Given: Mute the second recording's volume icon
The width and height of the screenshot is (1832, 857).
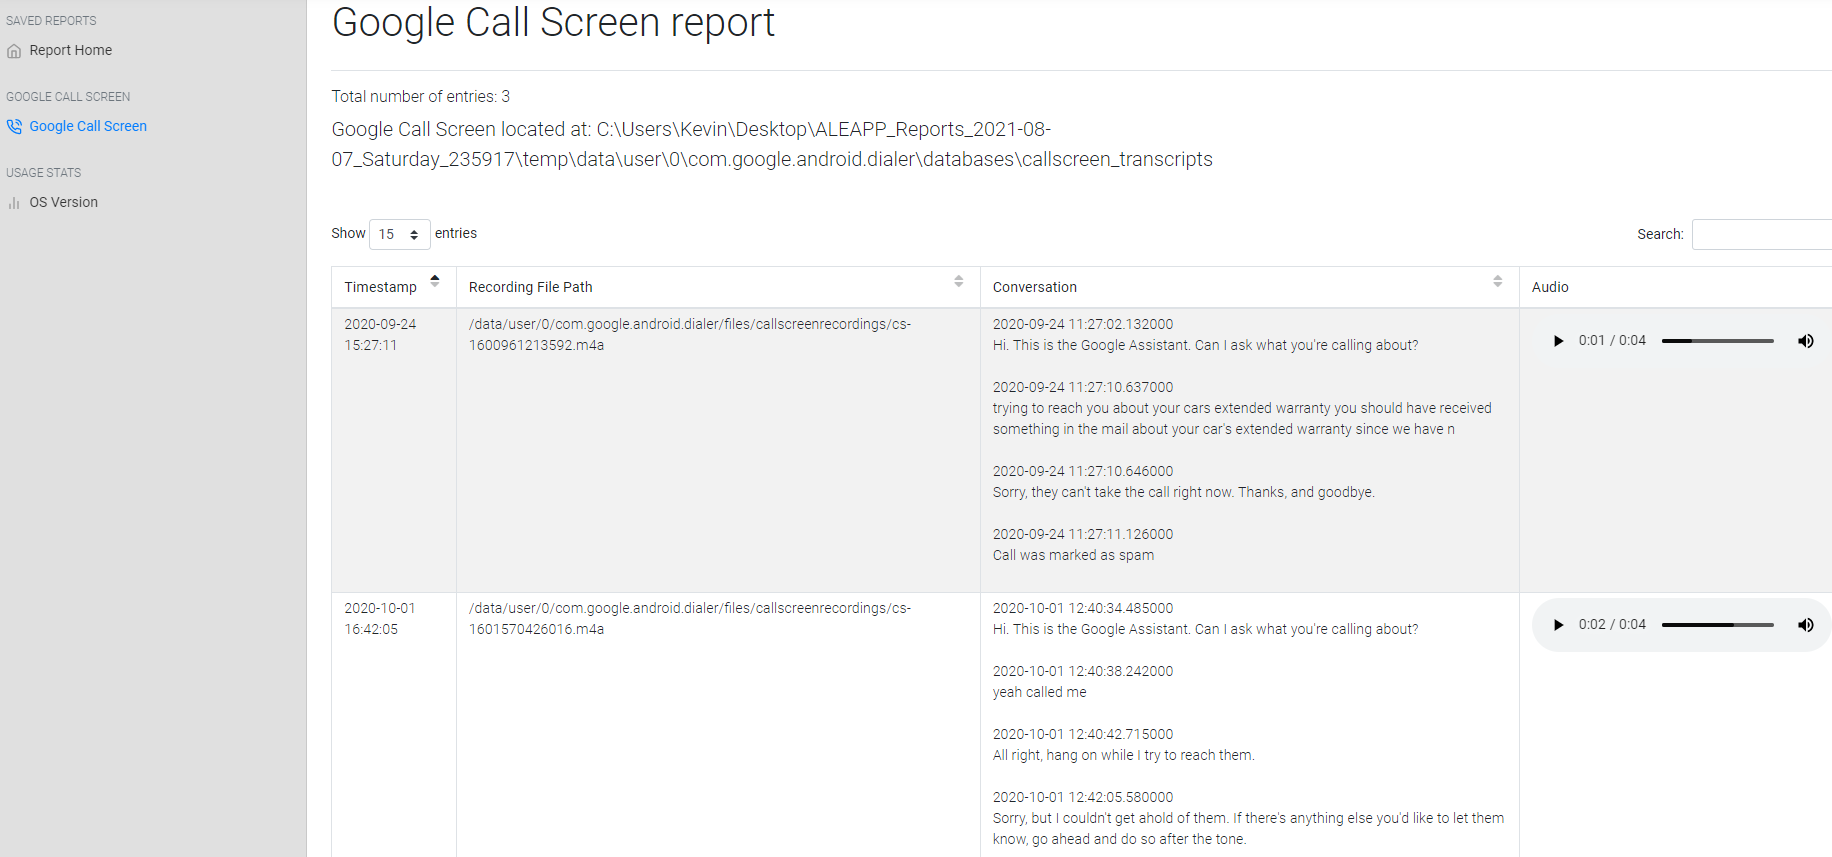Looking at the screenshot, I should click(1805, 625).
